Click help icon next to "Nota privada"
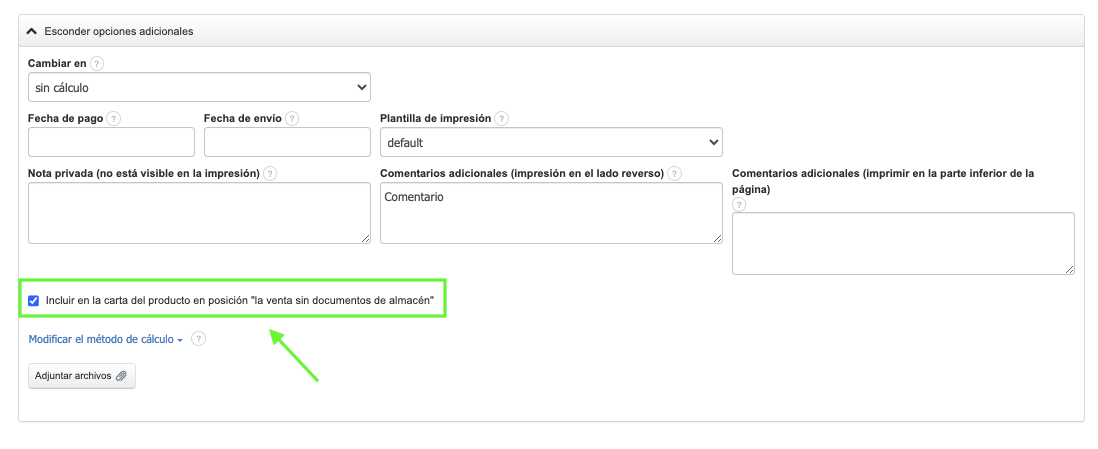 [270, 173]
